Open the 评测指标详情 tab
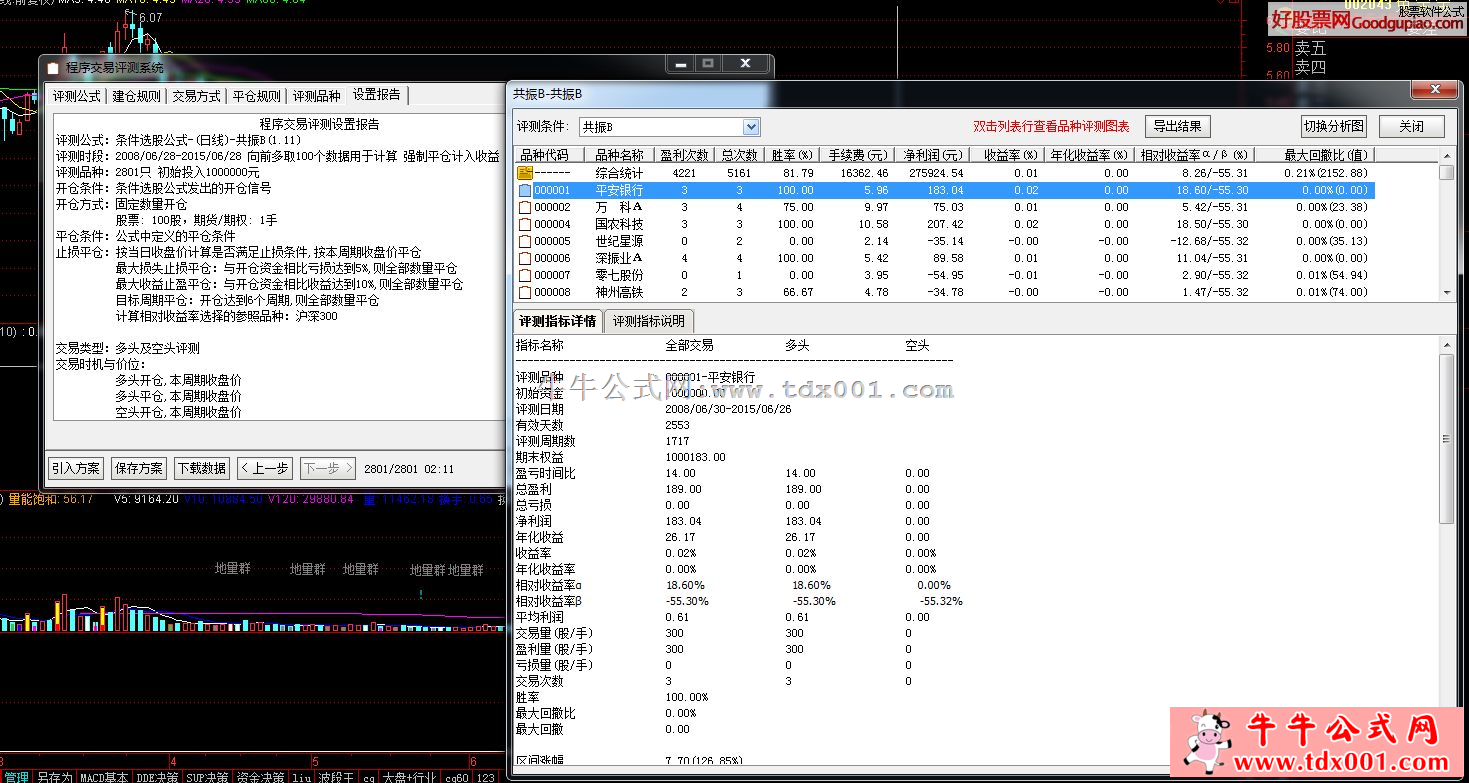Screen dimensions: 1469x783 click(x=557, y=321)
